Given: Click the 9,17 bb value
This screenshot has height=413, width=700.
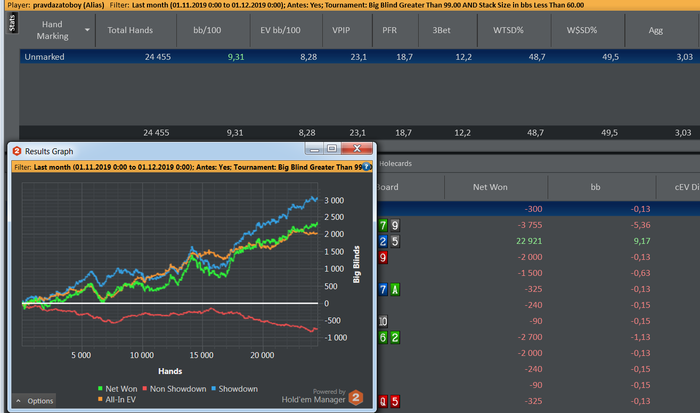Looking at the screenshot, I should [642, 241].
